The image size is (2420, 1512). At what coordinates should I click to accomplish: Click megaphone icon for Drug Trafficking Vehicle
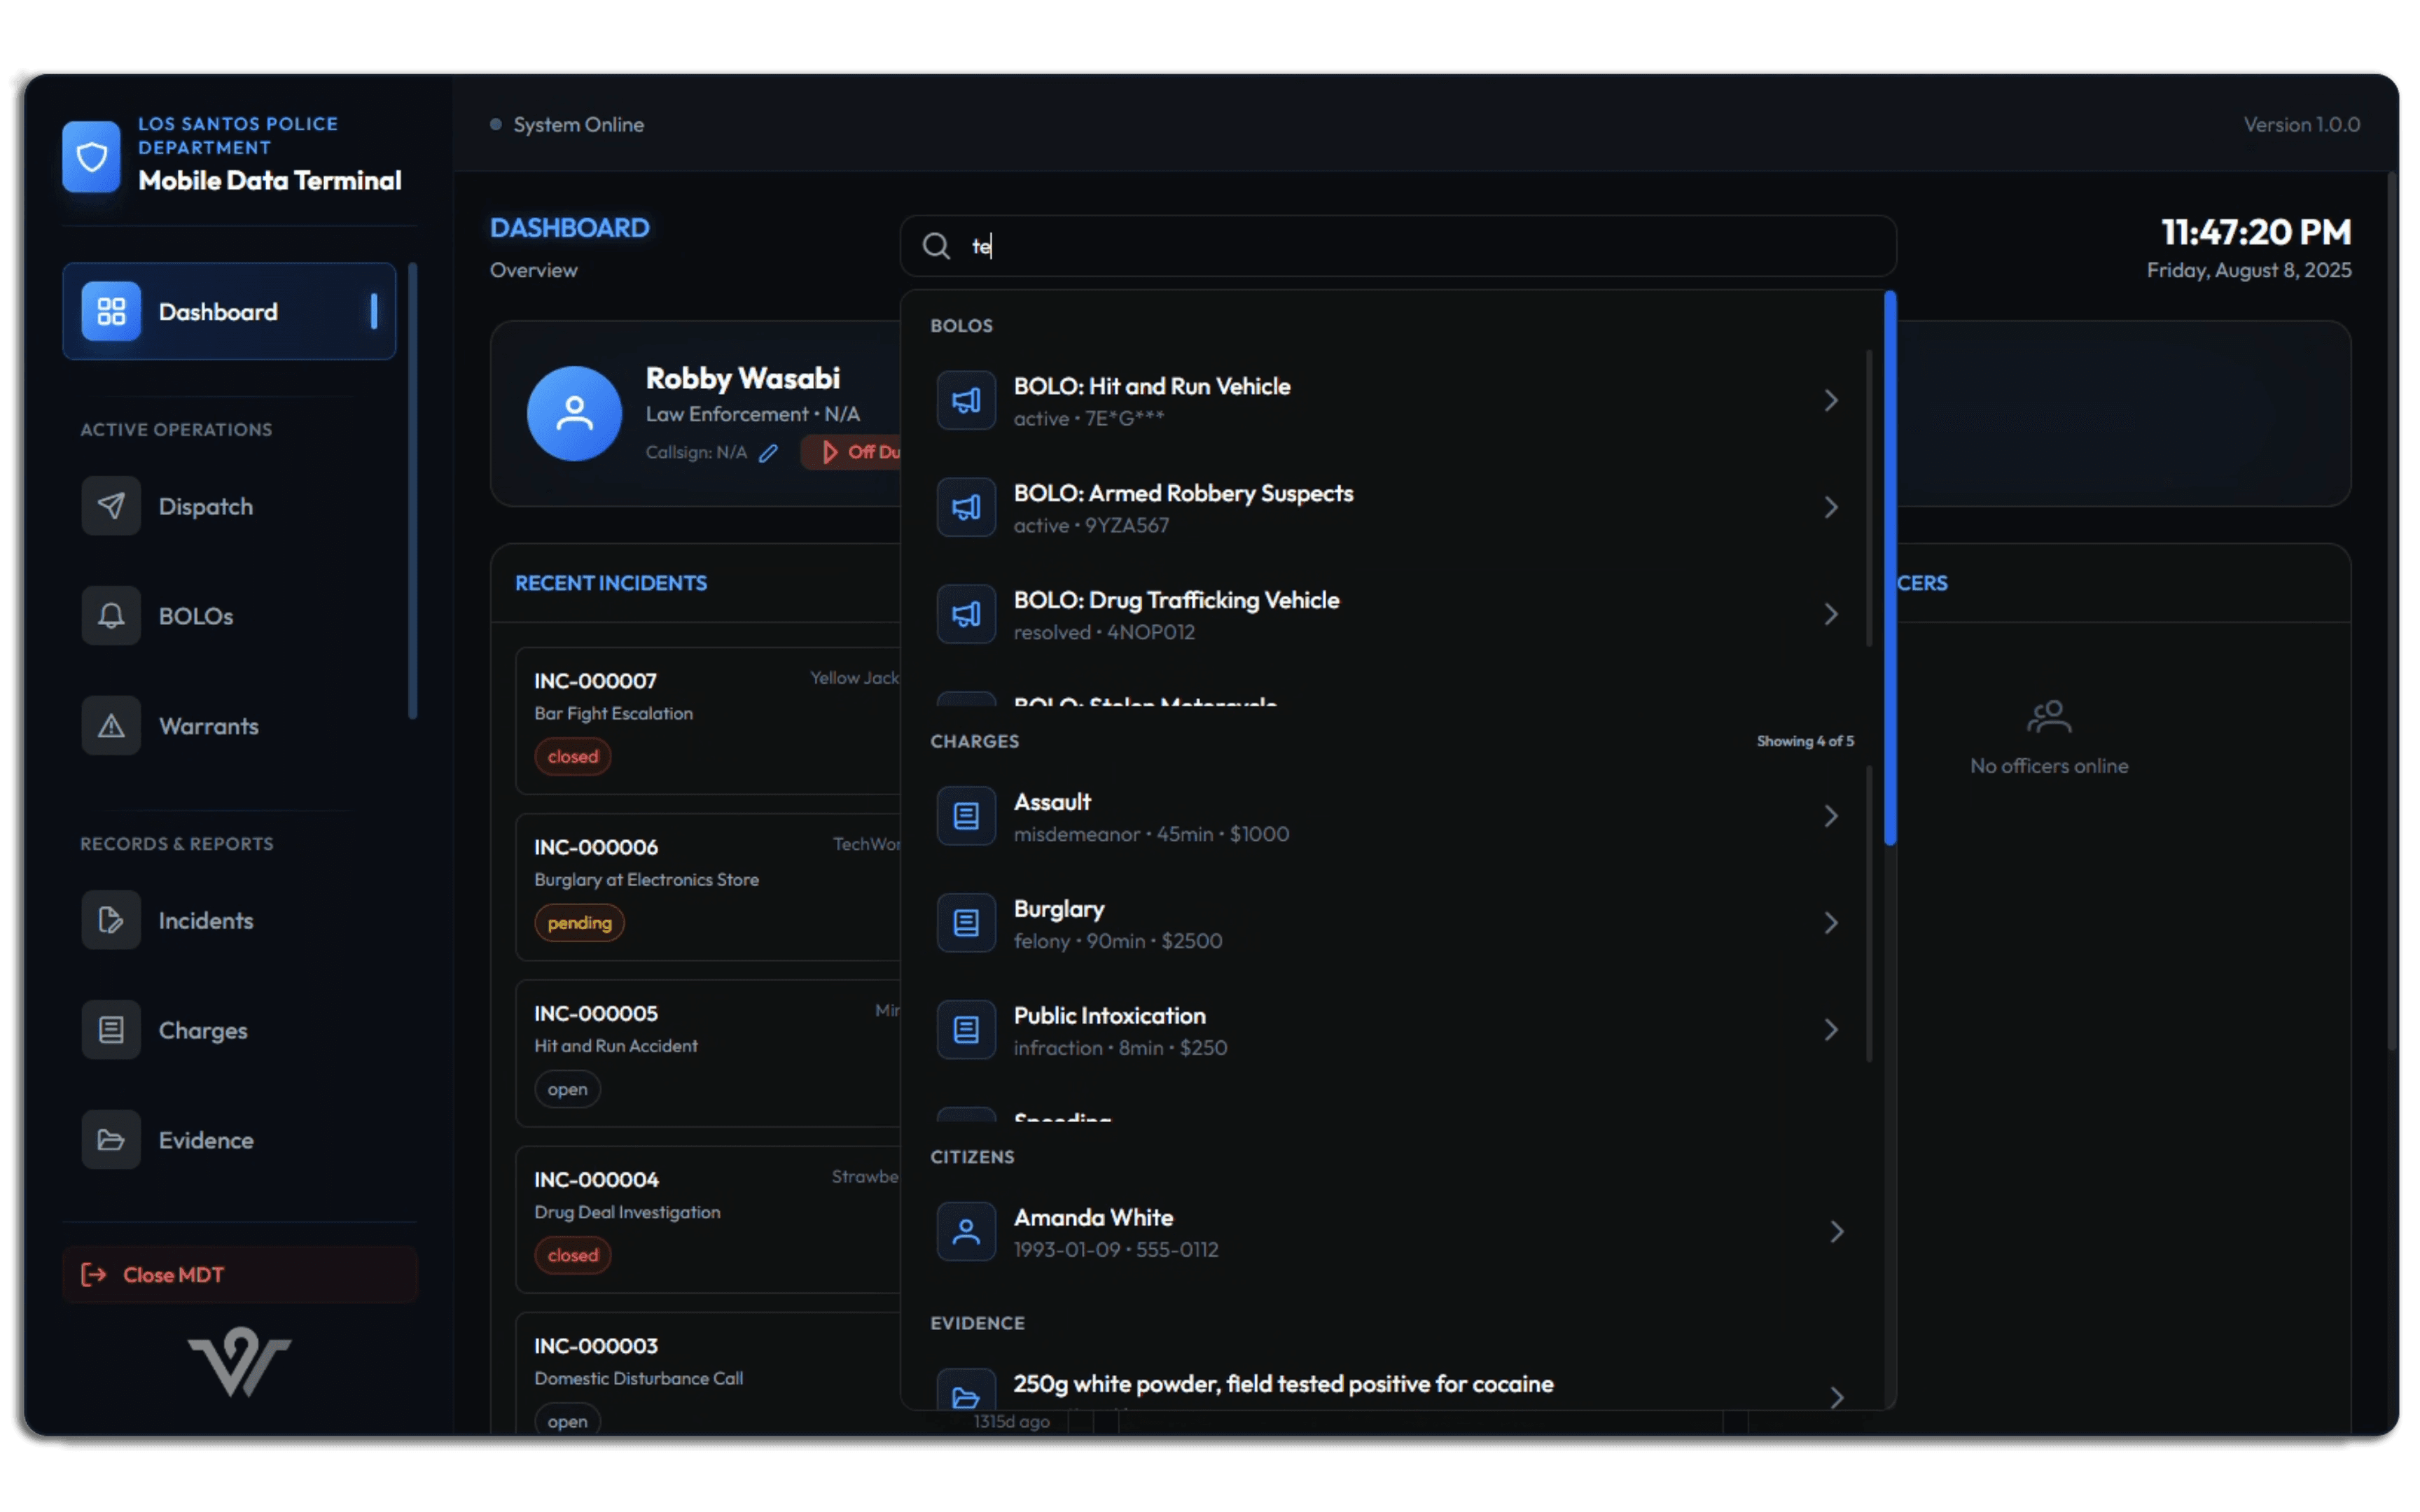(966, 615)
